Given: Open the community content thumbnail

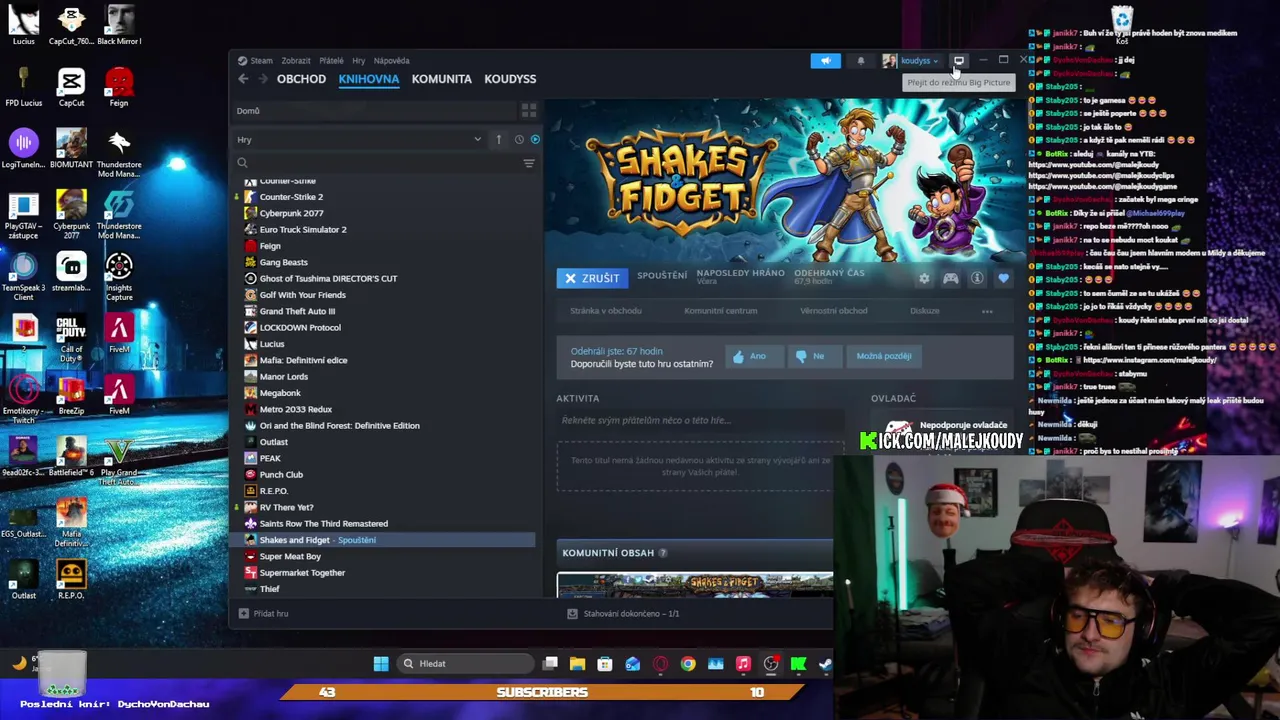Looking at the screenshot, I should coord(695,585).
